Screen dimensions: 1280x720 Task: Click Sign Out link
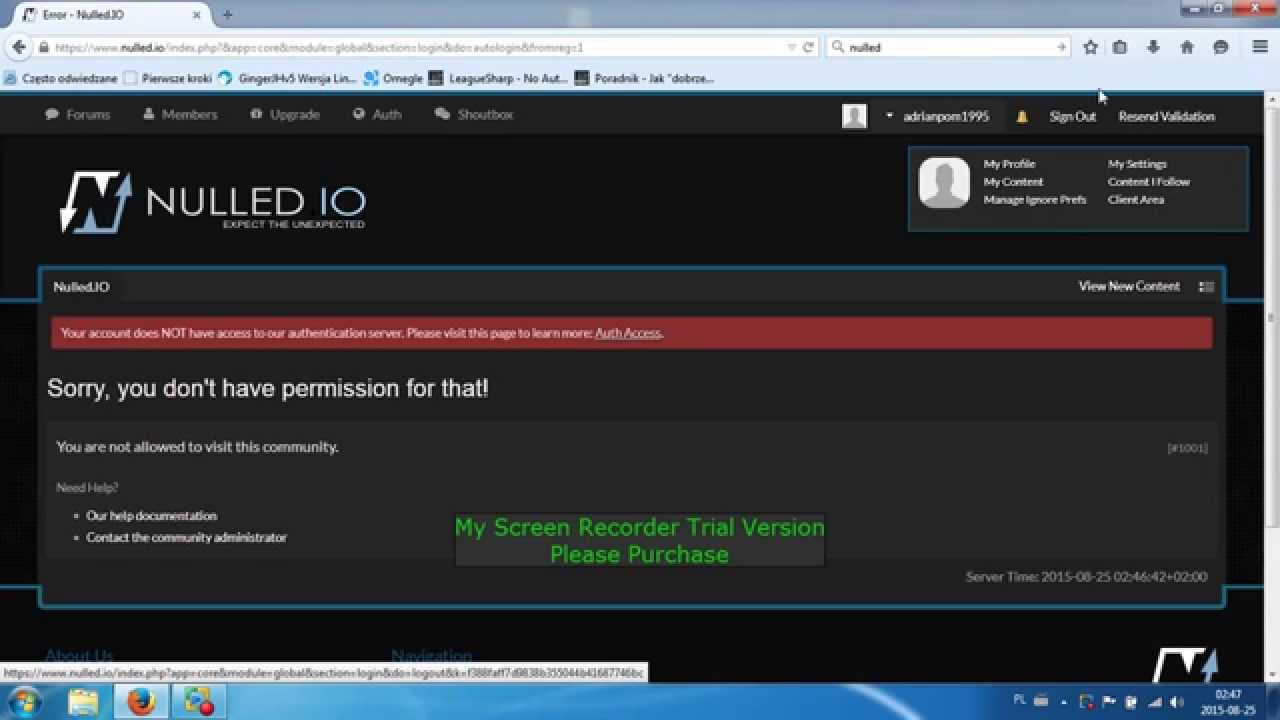1072,117
